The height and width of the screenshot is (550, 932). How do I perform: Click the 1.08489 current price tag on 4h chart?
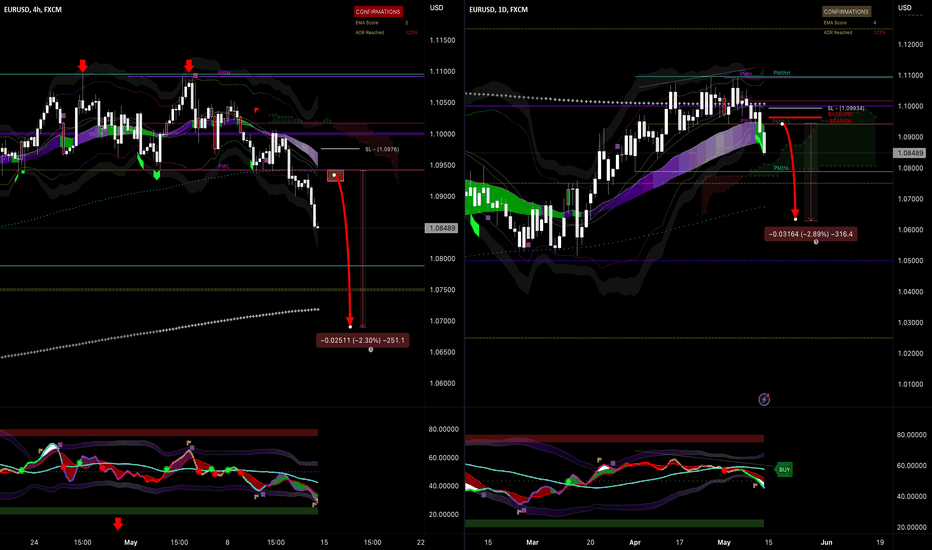[441, 228]
